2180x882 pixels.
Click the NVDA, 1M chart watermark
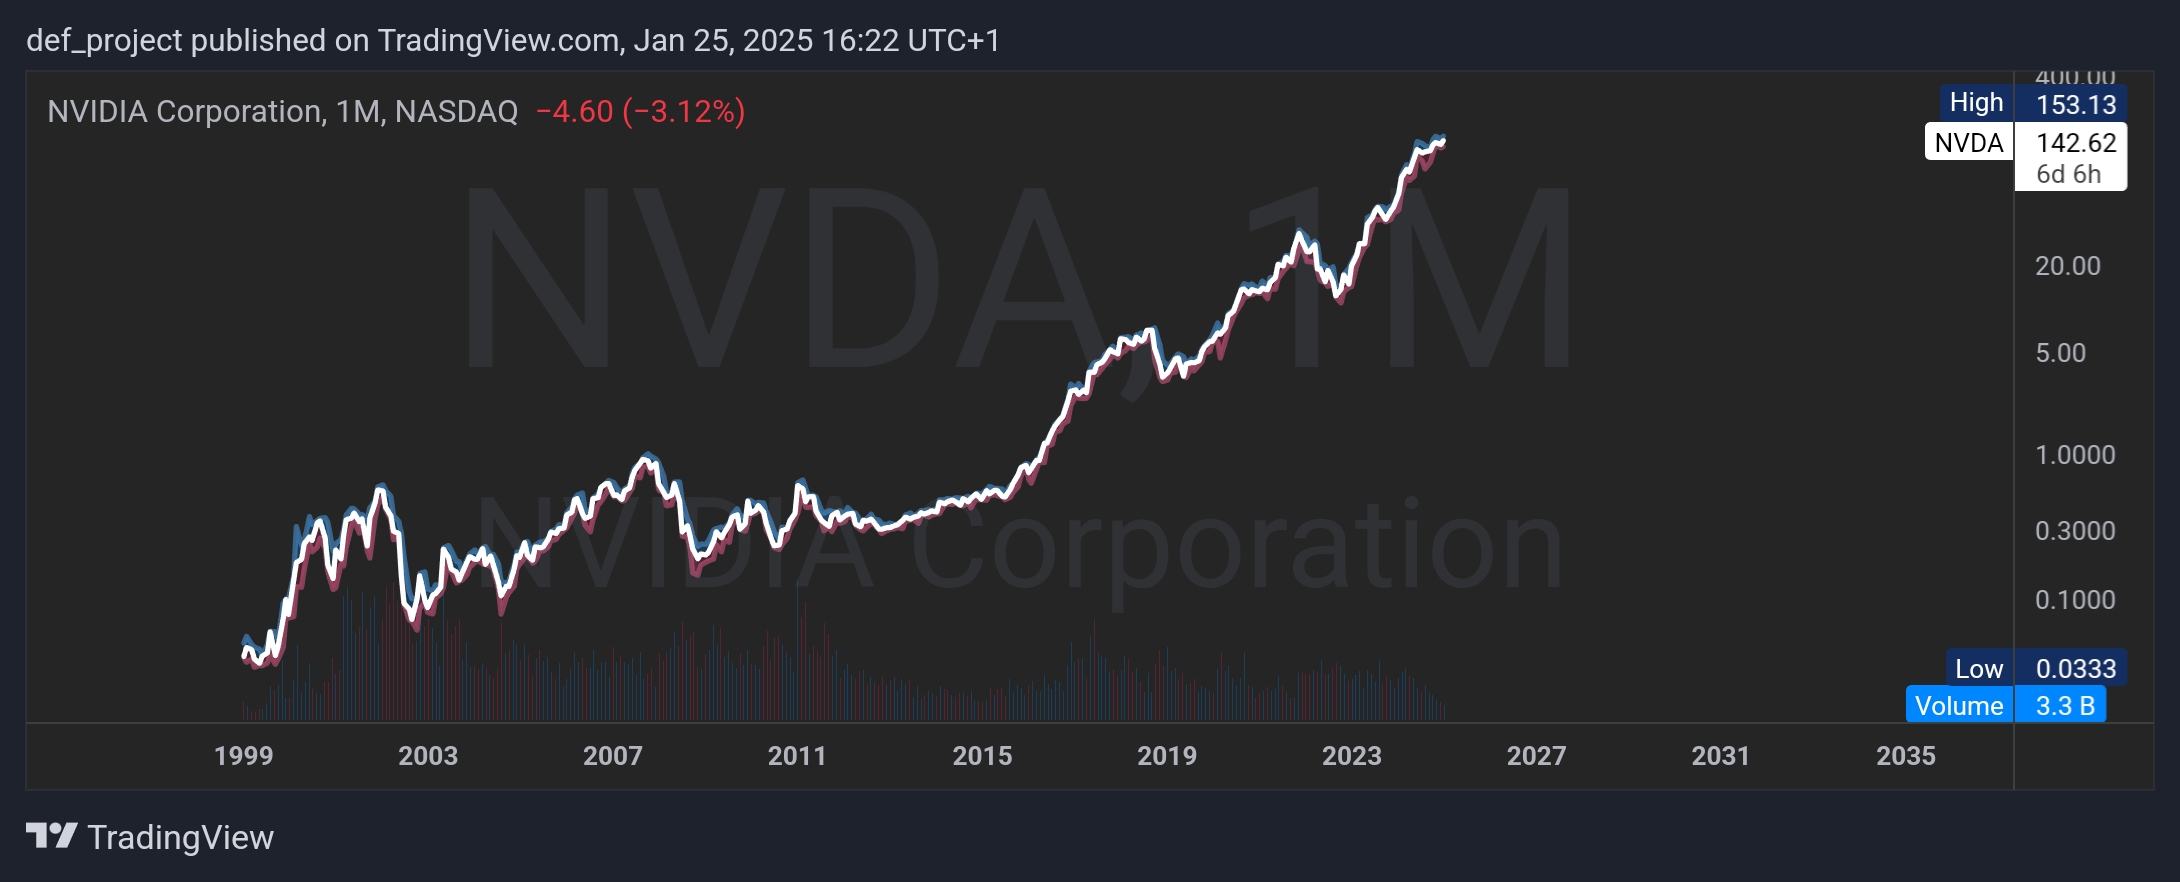point(1015,280)
